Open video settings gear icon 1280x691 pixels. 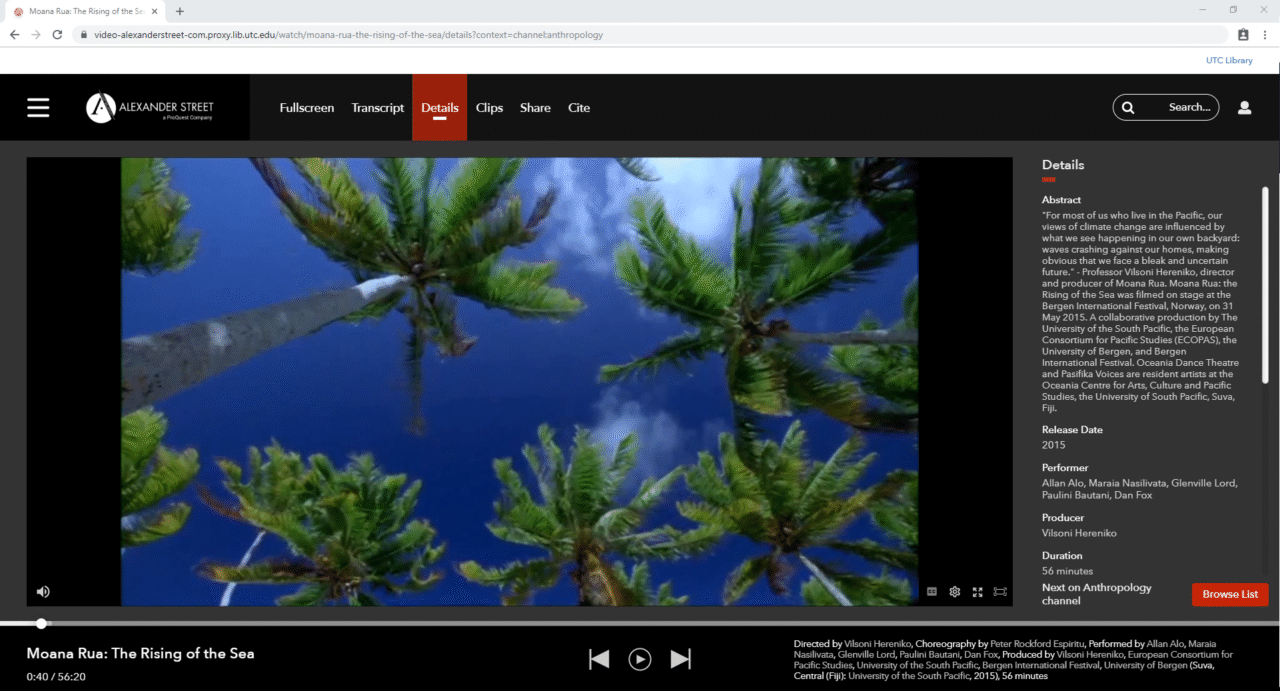tap(955, 592)
